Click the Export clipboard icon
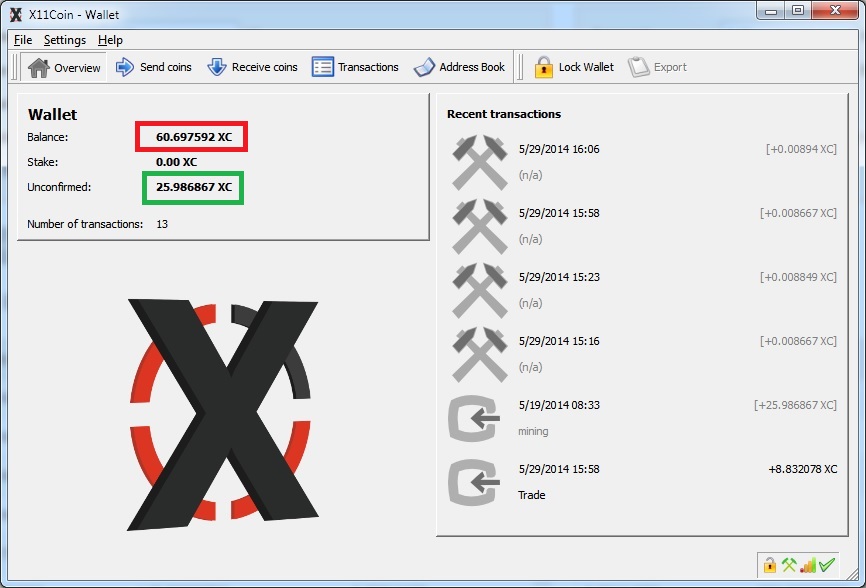Viewport: 866px width, 588px height. [x=638, y=67]
